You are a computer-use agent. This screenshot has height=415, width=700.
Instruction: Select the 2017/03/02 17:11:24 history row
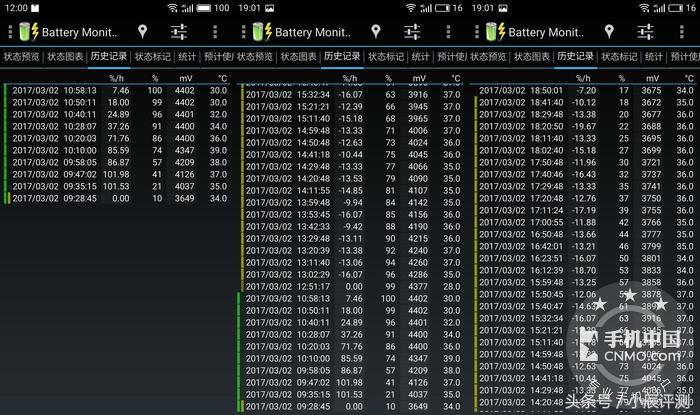(585, 210)
